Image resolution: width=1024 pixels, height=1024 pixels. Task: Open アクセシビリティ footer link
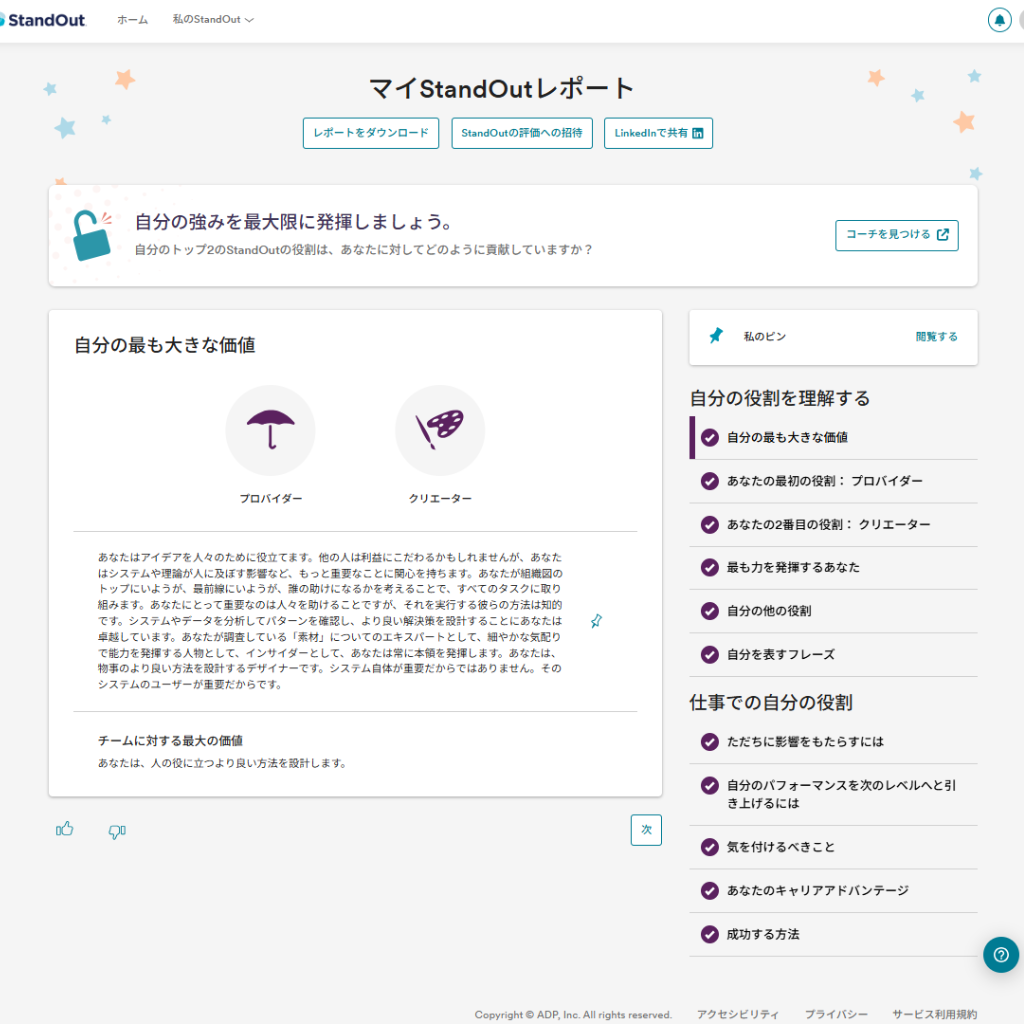[737, 1014]
